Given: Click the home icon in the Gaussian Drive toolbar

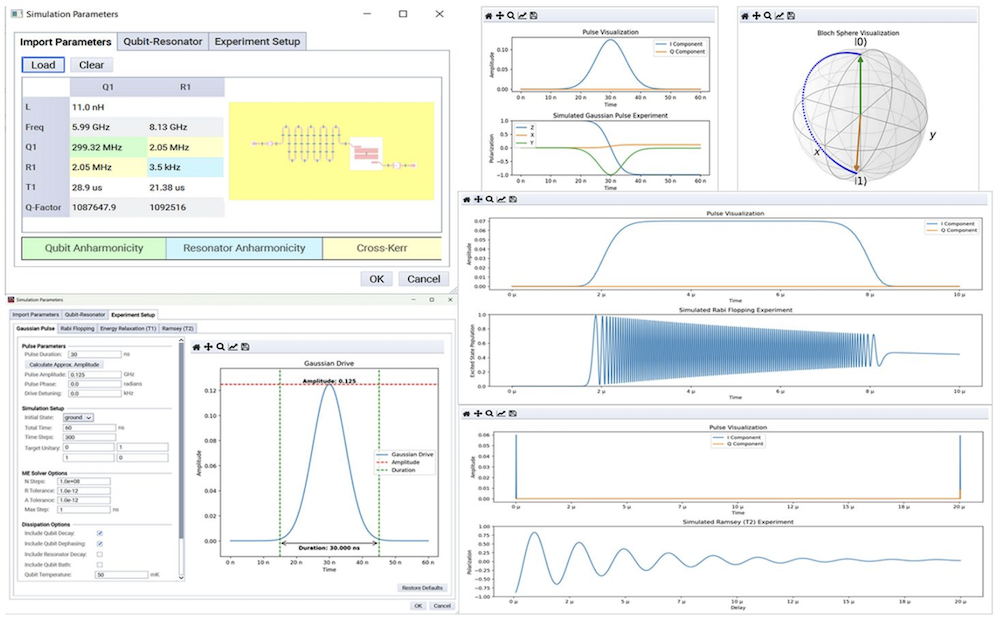Looking at the screenshot, I should (x=197, y=347).
